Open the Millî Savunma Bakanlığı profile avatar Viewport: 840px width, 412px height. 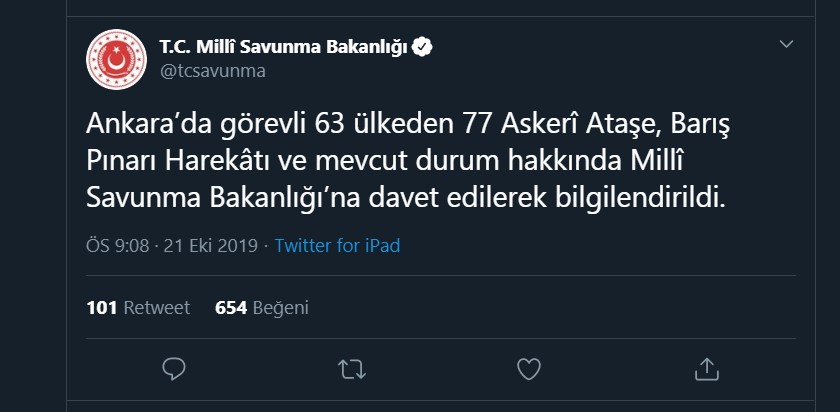pyautogui.click(x=116, y=59)
